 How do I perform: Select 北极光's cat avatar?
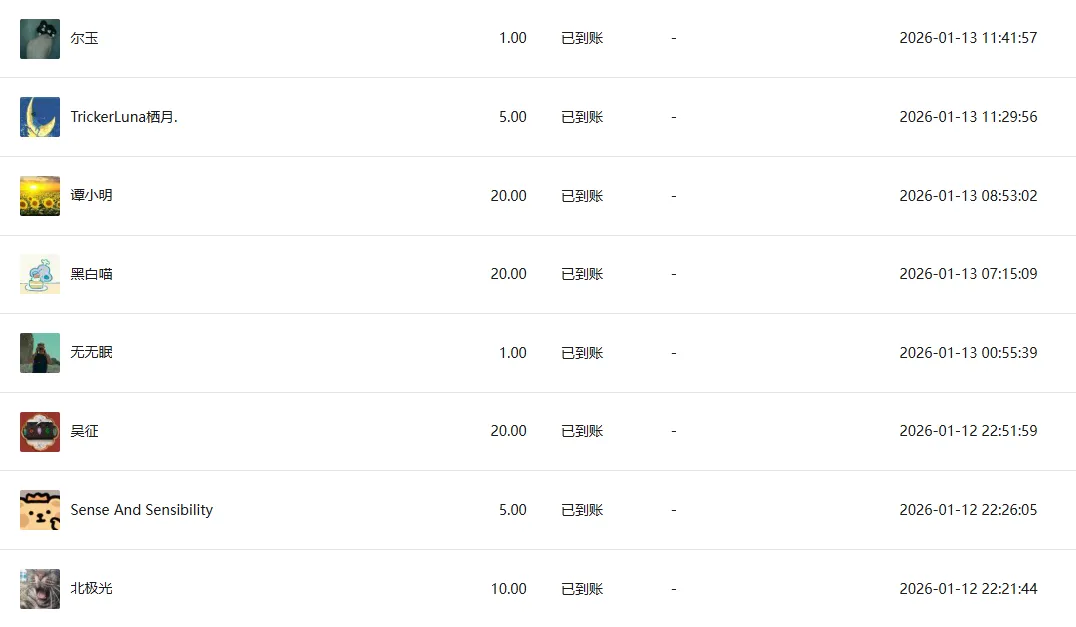(40, 589)
